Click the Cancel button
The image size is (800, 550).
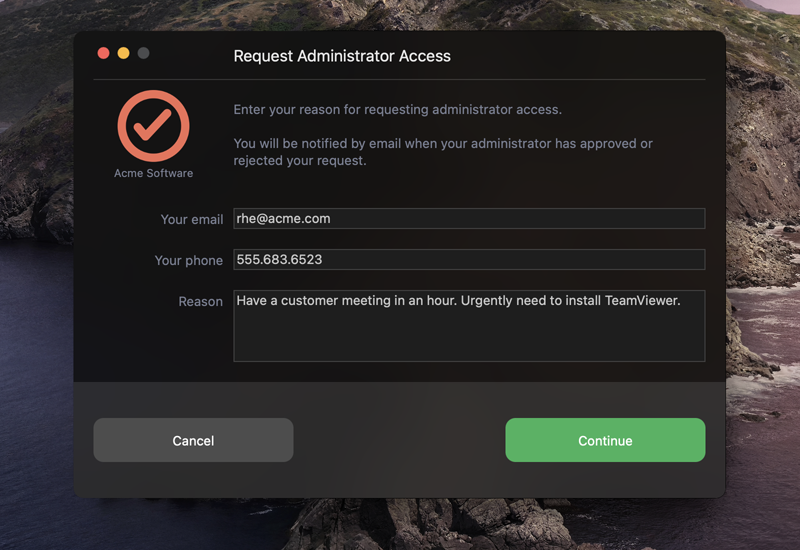click(x=193, y=440)
